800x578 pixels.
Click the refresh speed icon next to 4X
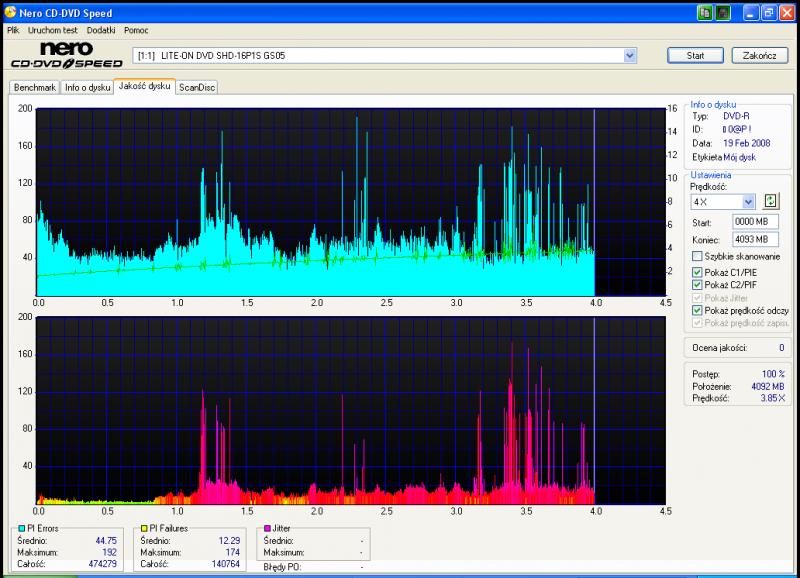(x=770, y=201)
